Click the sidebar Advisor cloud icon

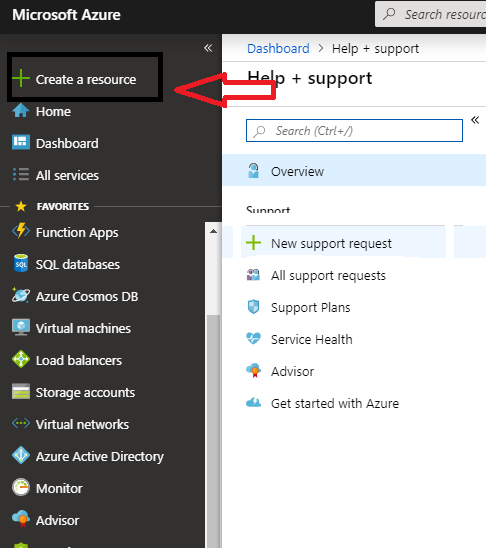[x=21, y=519]
